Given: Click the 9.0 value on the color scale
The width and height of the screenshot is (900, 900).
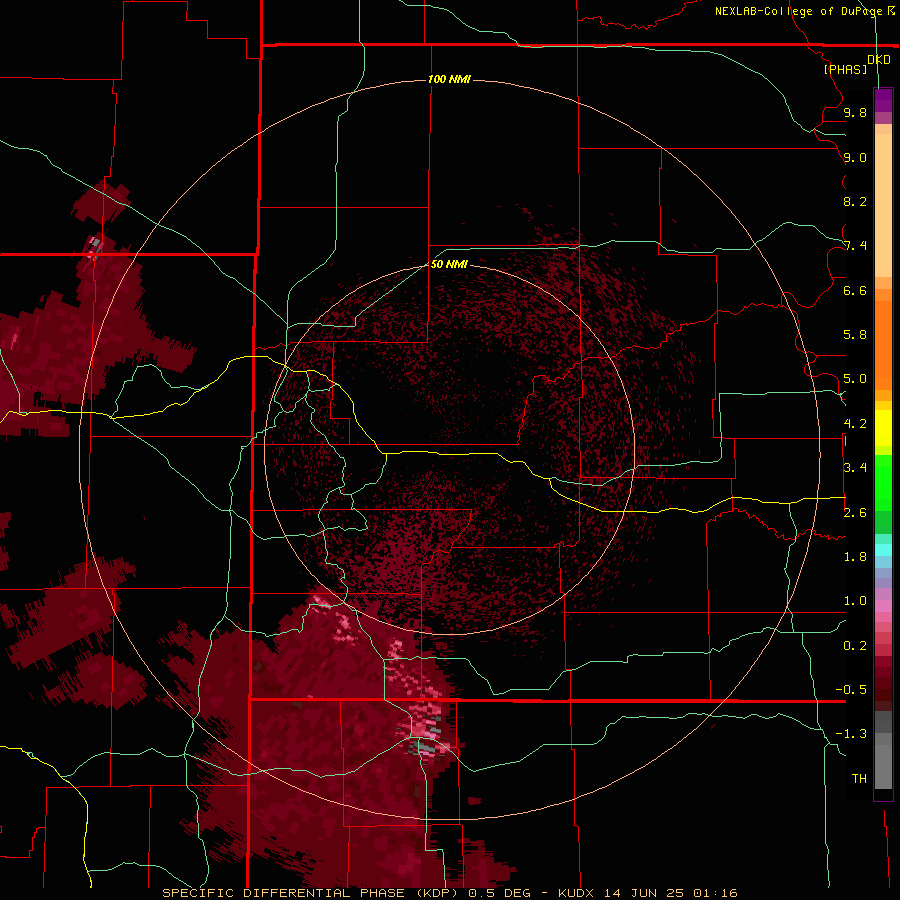Looking at the screenshot, I should pos(855,158).
